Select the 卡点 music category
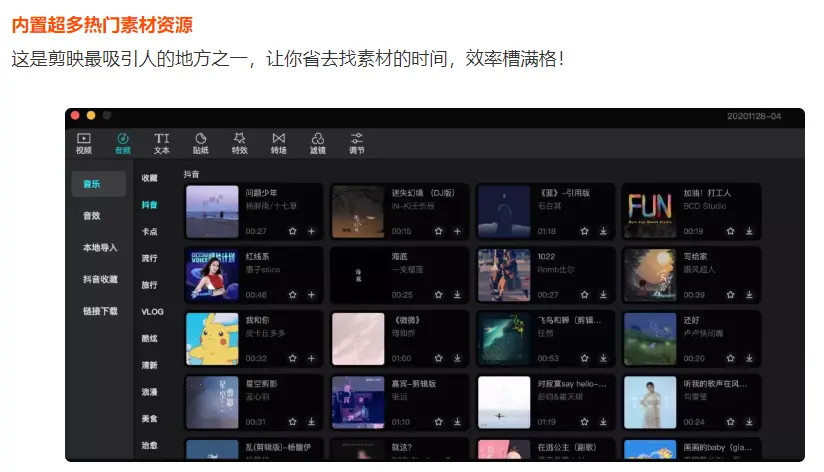824x472 pixels. [149, 232]
